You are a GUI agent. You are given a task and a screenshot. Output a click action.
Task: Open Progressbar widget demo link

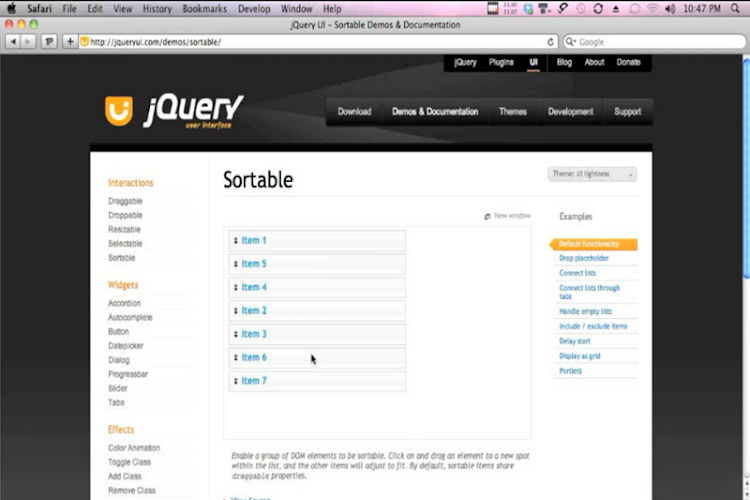click(128, 374)
